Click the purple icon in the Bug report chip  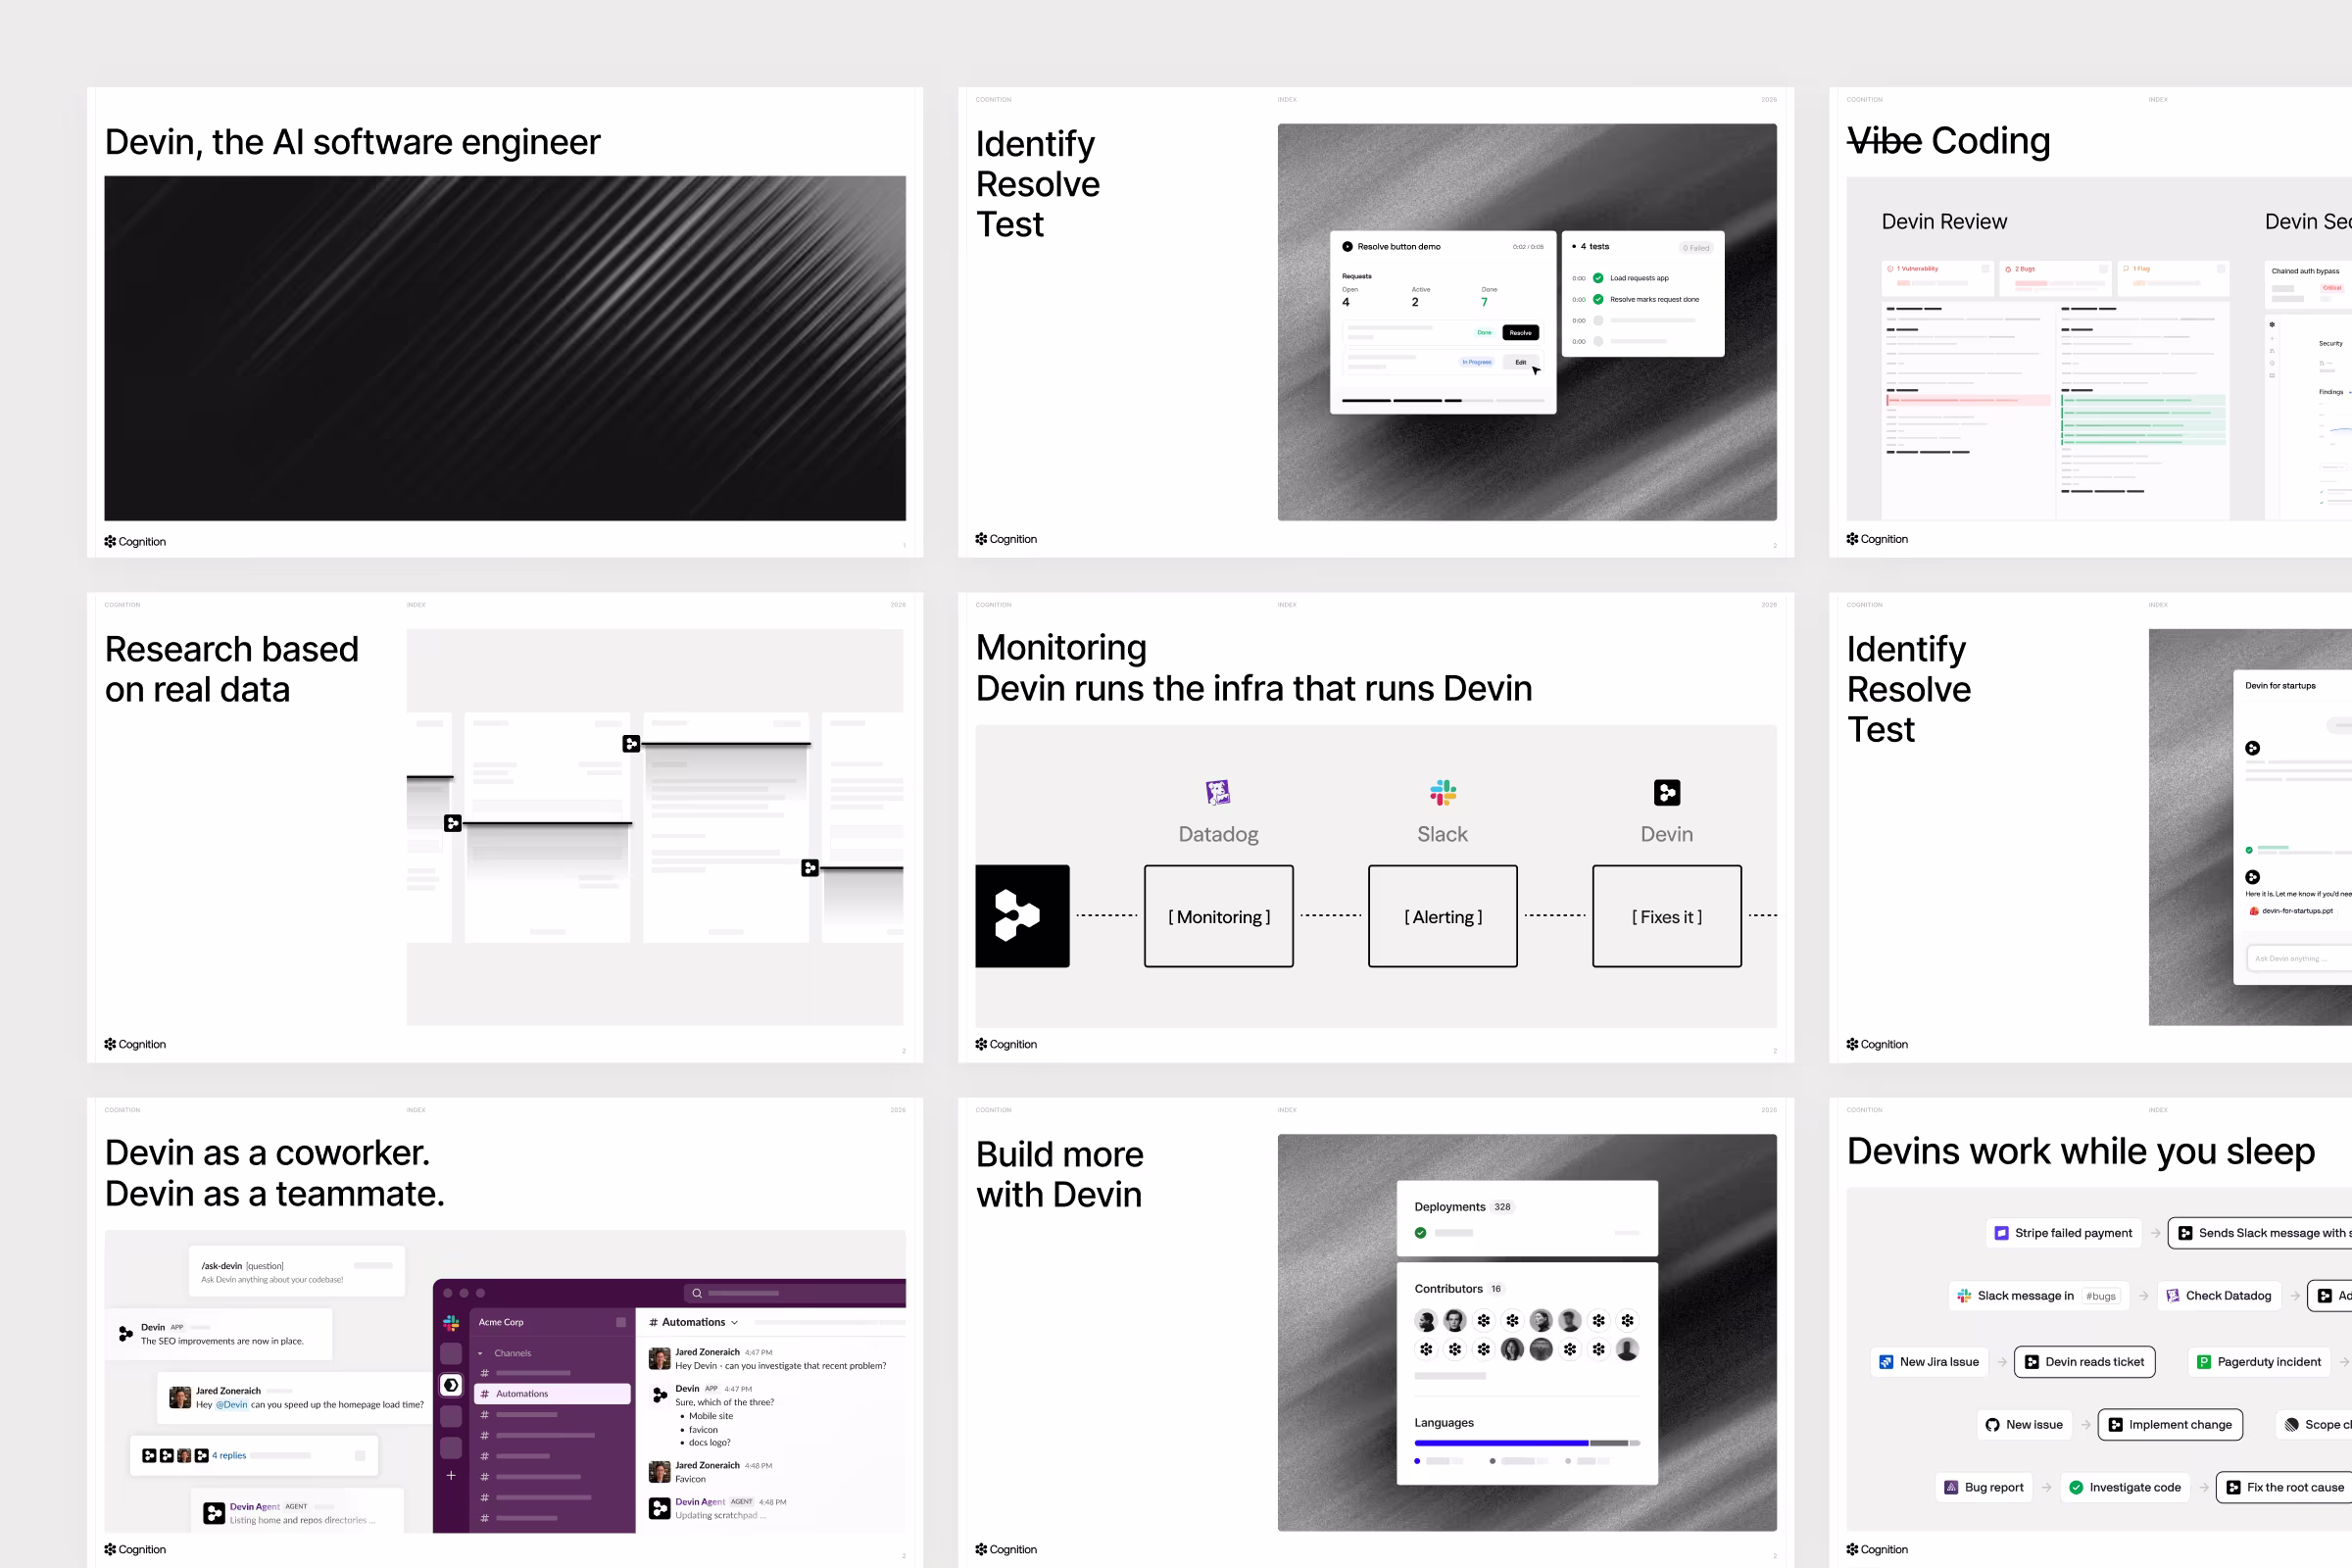click(x=1951, y=1487)
